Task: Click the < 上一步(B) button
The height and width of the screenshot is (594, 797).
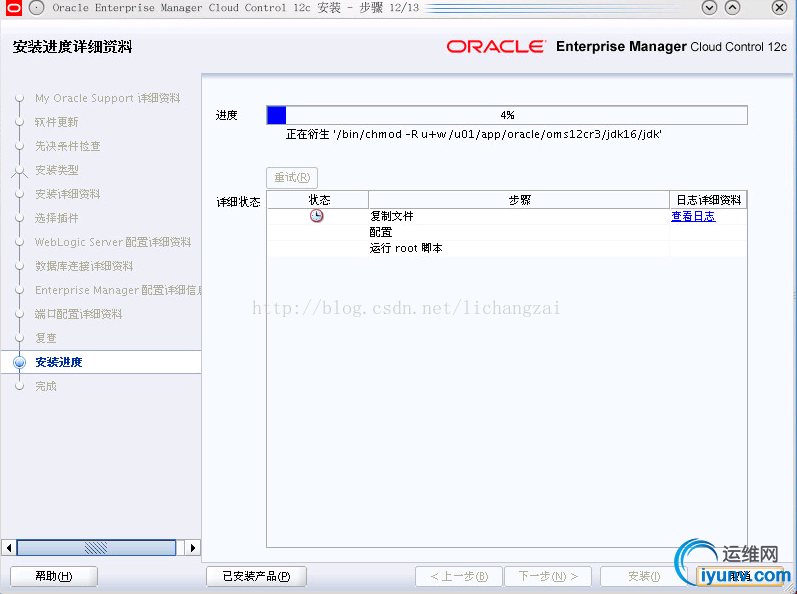Action: pos(459,576)
